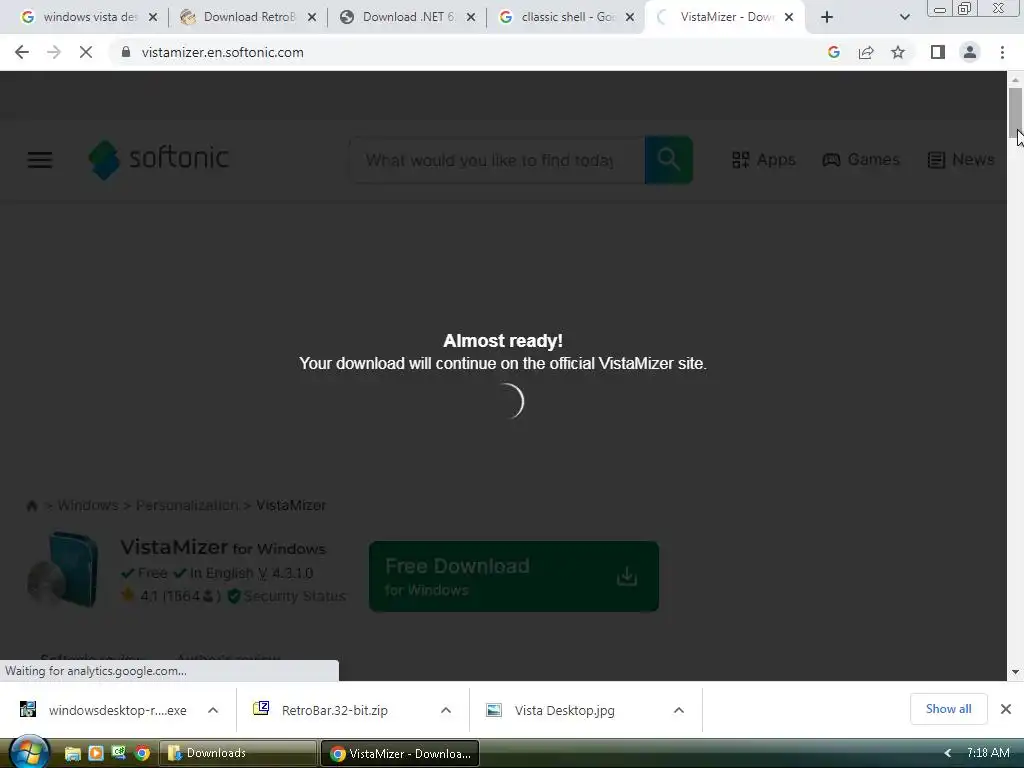Screen dimensions: 1024x768
Task: Click Show all downloads button
Action: (948, 709)
